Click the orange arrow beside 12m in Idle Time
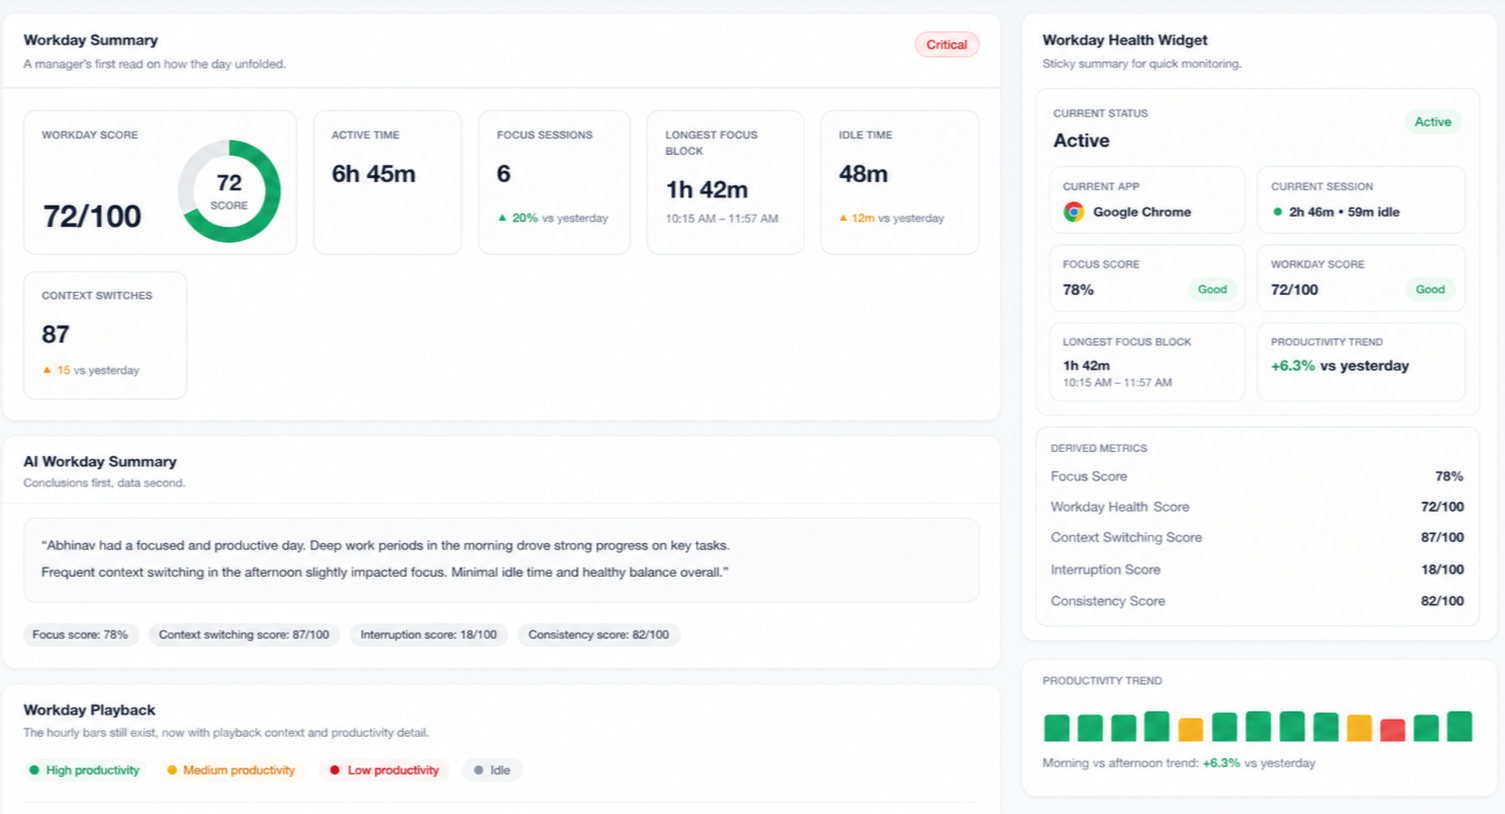This screenshot has width=1505, height=814. [x=843, y=218]
